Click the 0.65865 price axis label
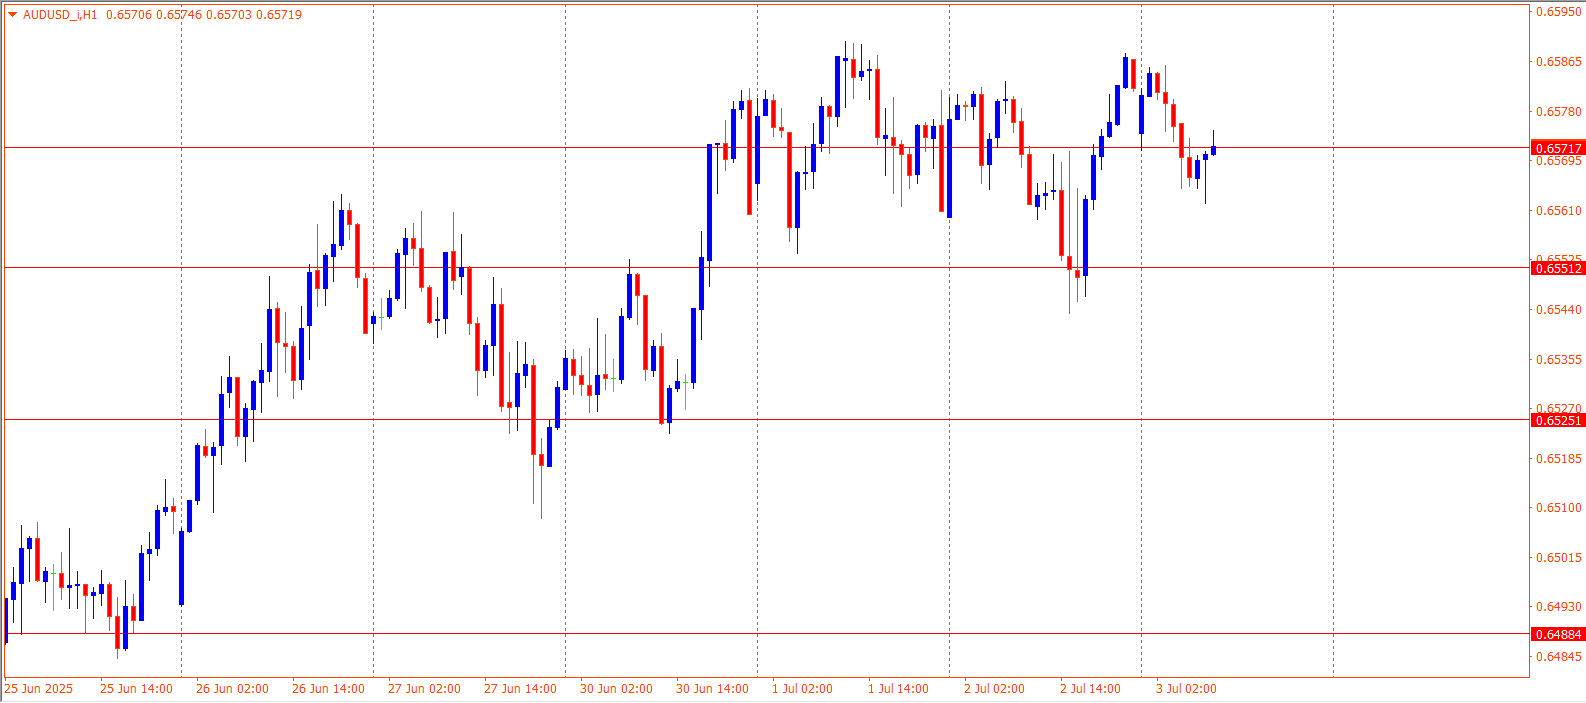Viewport: 1586px width, 703px height. click(x=1559, y=62)
